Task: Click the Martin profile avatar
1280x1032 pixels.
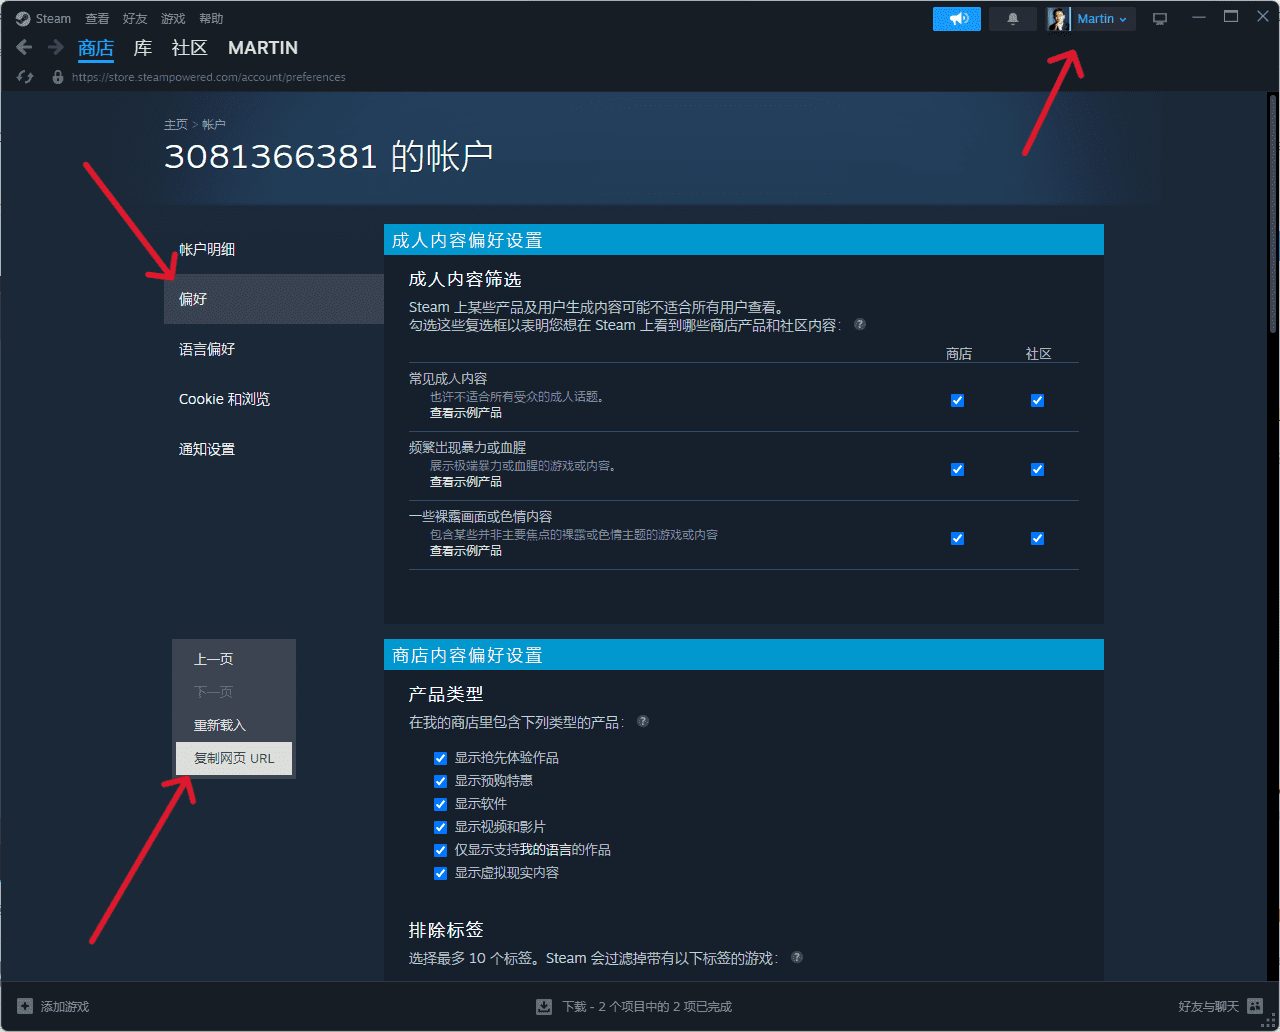Action: 1058,19
